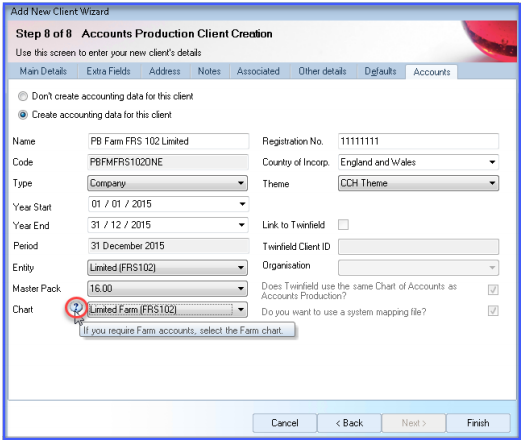The width and height of the screenshot is (524, 441).
Task: Click the disabled Next button
Action: pos(414,423)
